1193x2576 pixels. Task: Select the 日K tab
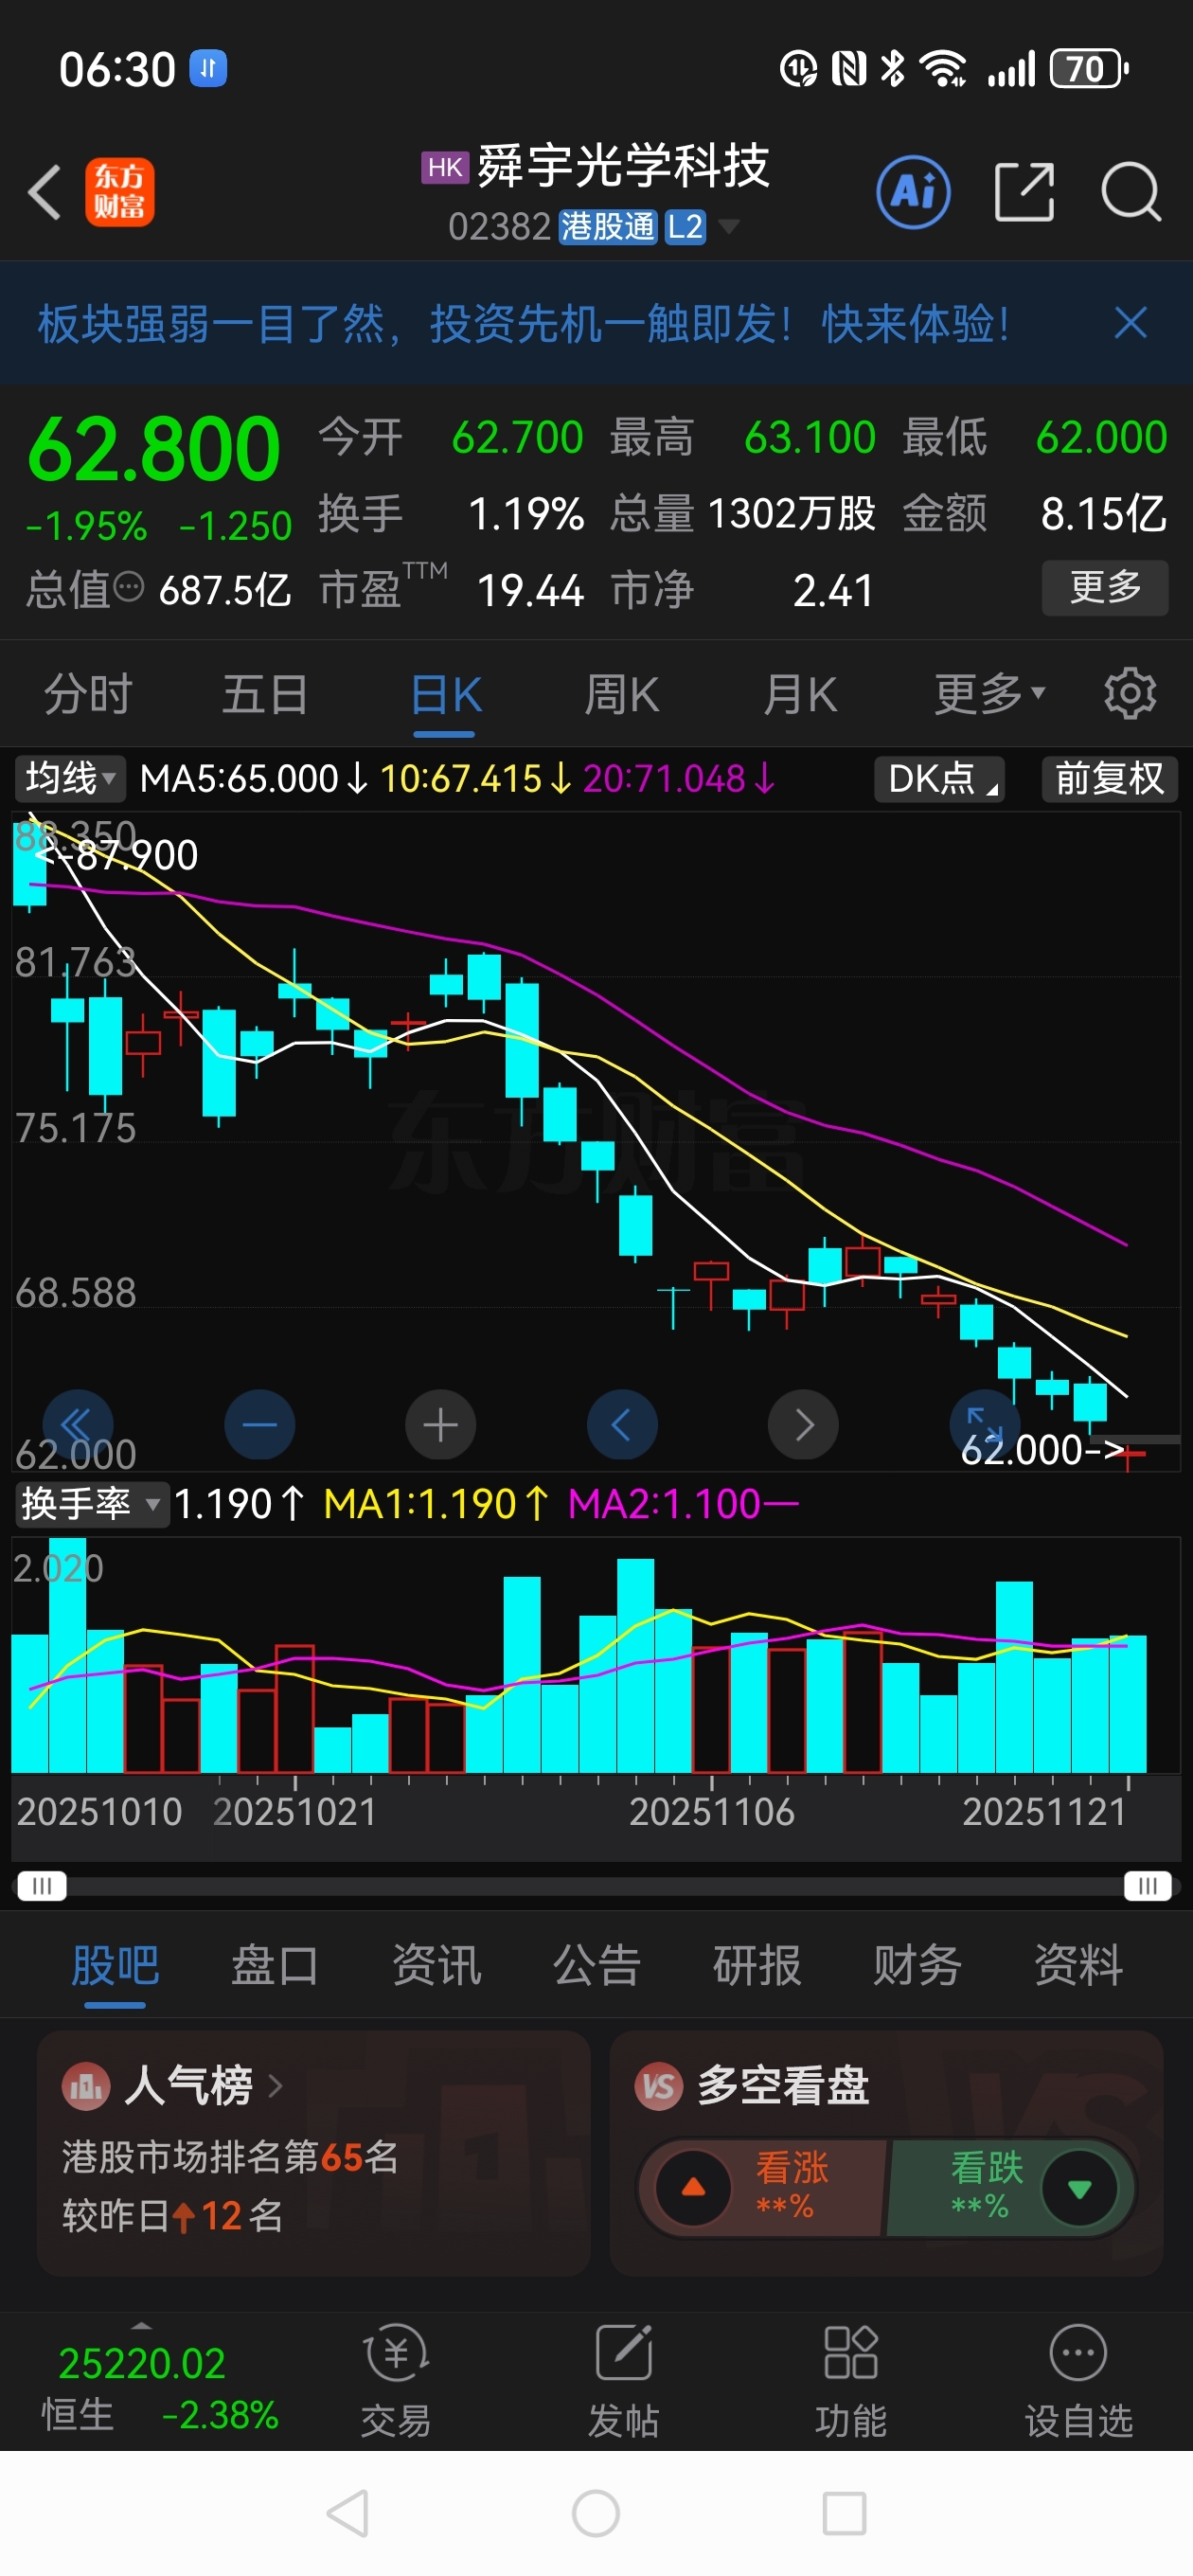coord(445,693)
